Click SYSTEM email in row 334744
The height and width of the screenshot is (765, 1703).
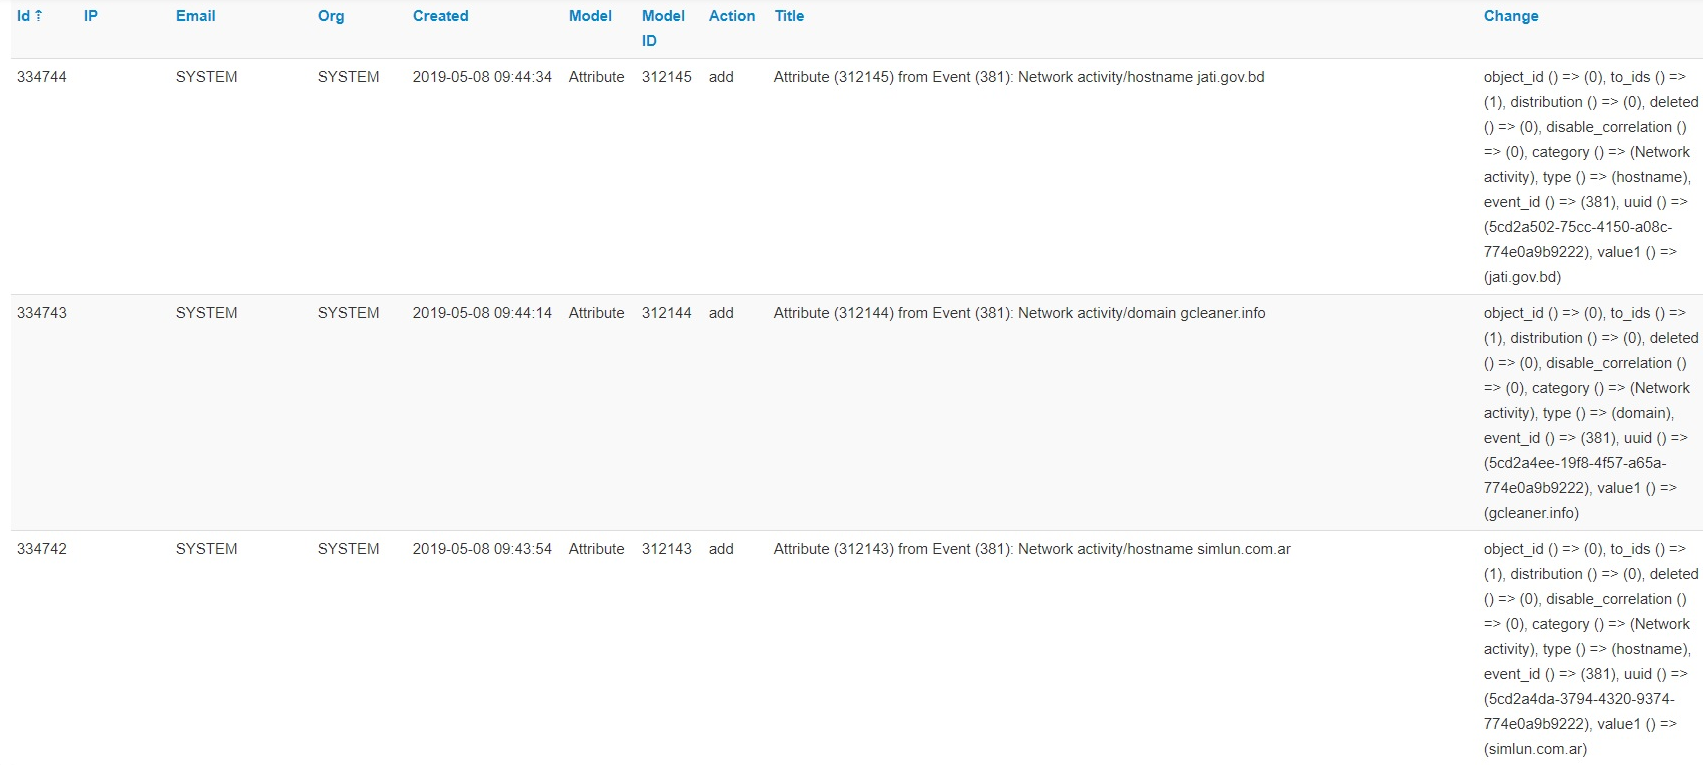pos(207,77)
